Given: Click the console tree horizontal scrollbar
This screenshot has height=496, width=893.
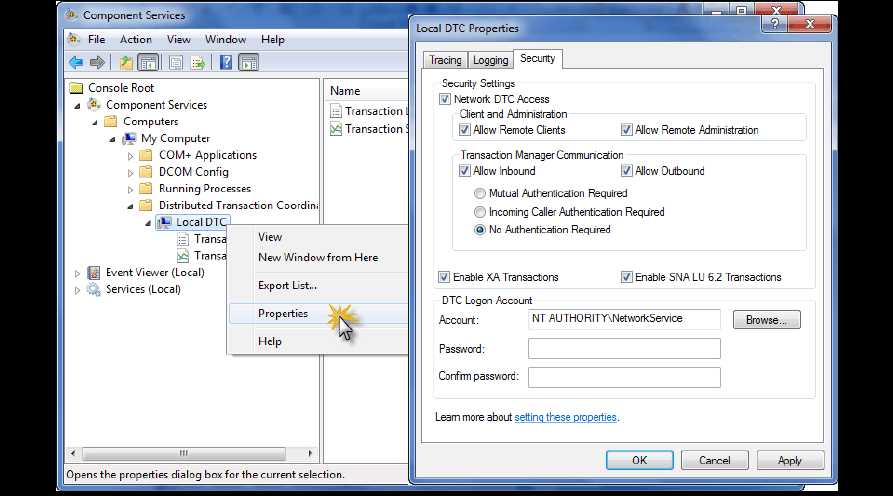Looking at the screenshot, I should click(x=192, y=453).
